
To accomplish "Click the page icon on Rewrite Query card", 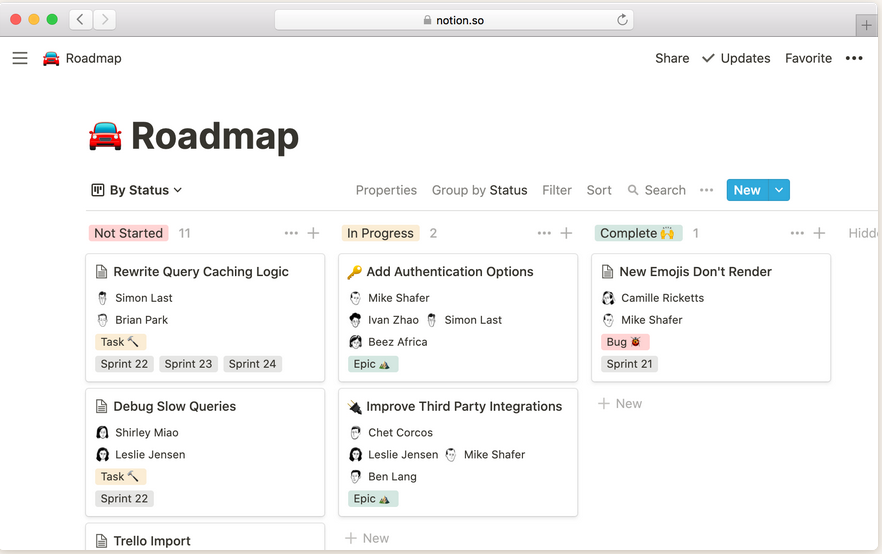I will coord(101,272).
